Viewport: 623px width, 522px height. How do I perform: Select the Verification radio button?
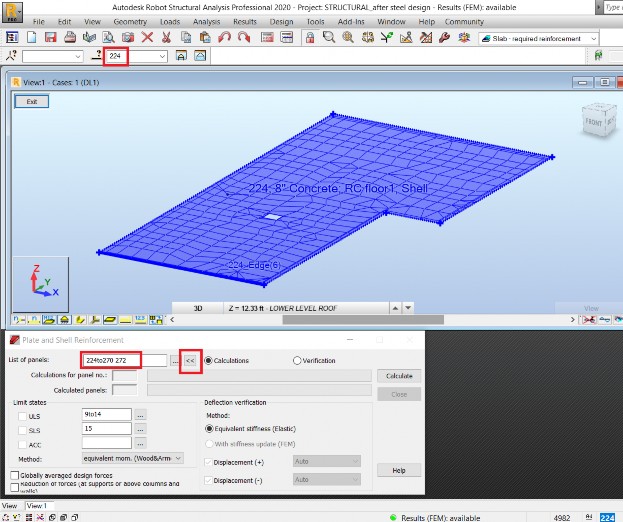tap(297, 360)
